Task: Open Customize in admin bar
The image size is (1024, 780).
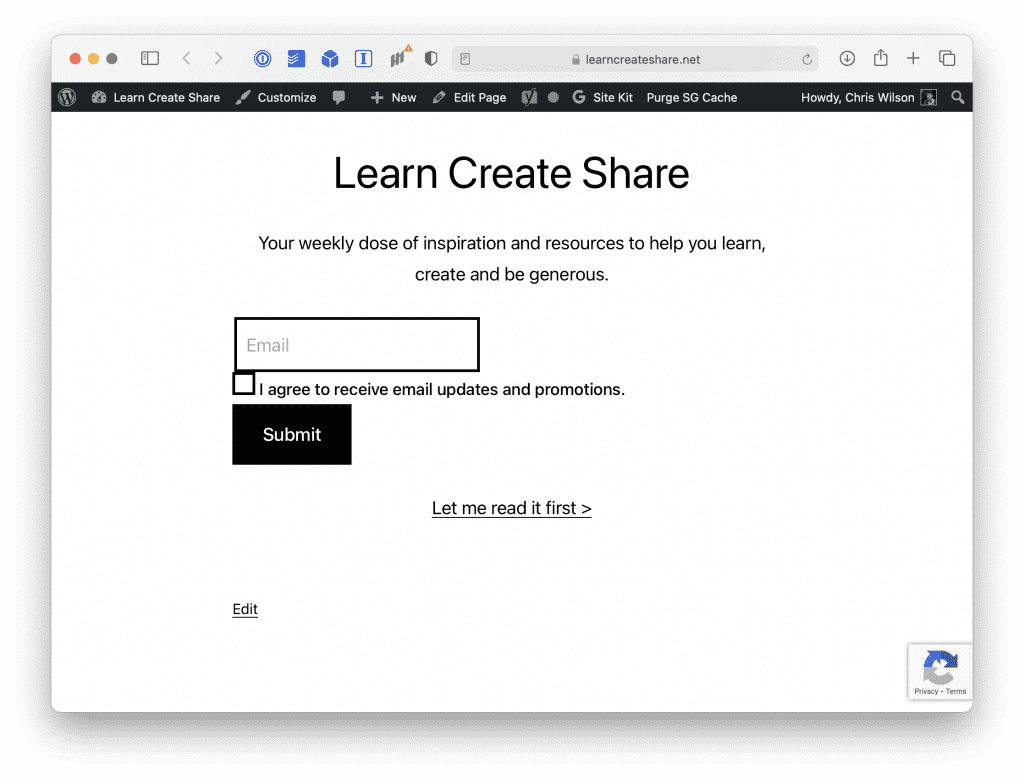Action: (276, 97)
